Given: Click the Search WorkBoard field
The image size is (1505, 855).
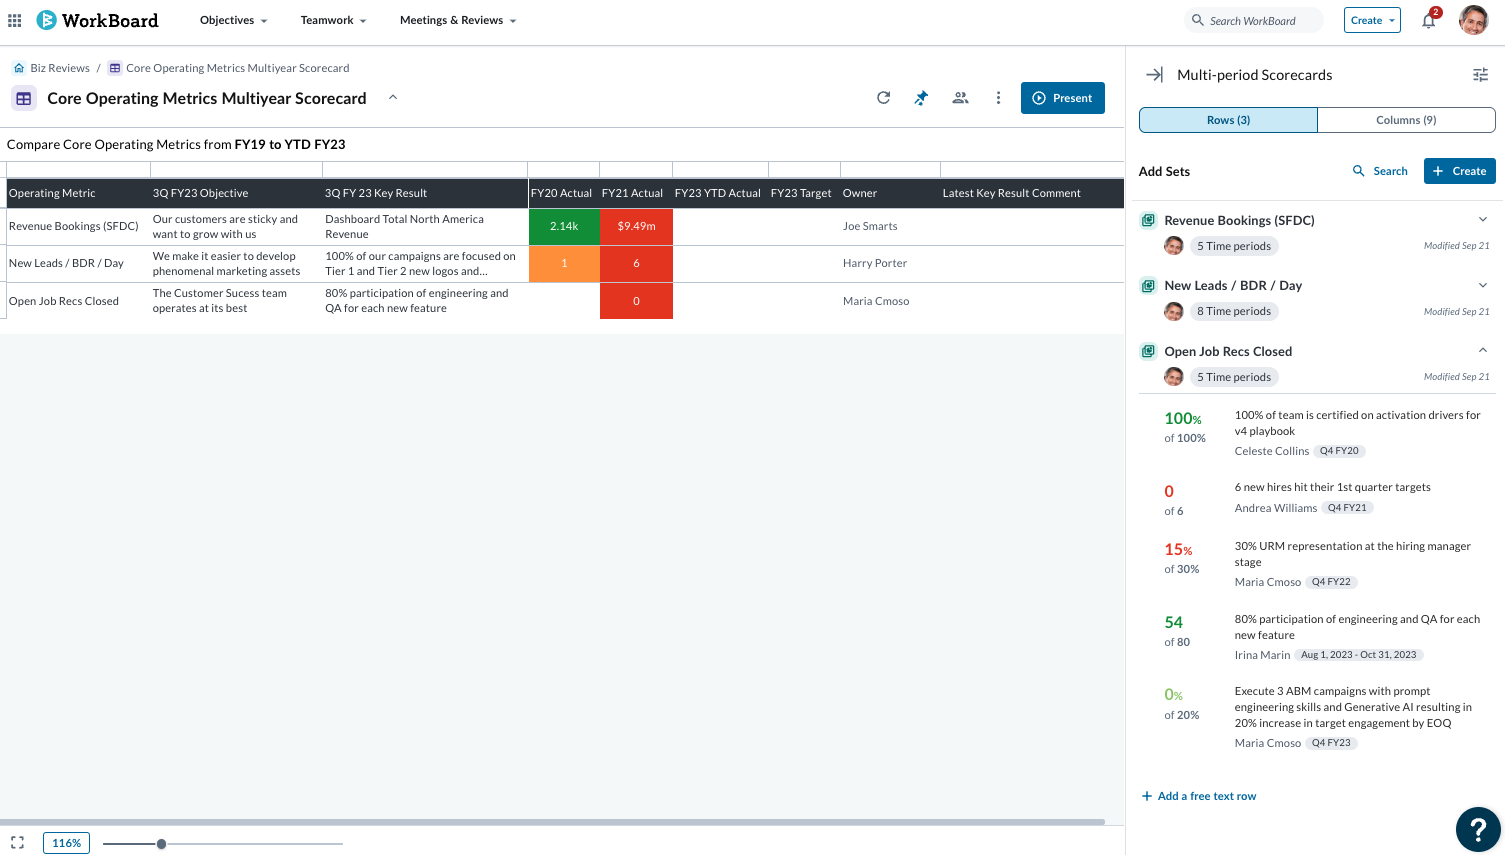Looking at the screenshot, I should pos(1253,20).
